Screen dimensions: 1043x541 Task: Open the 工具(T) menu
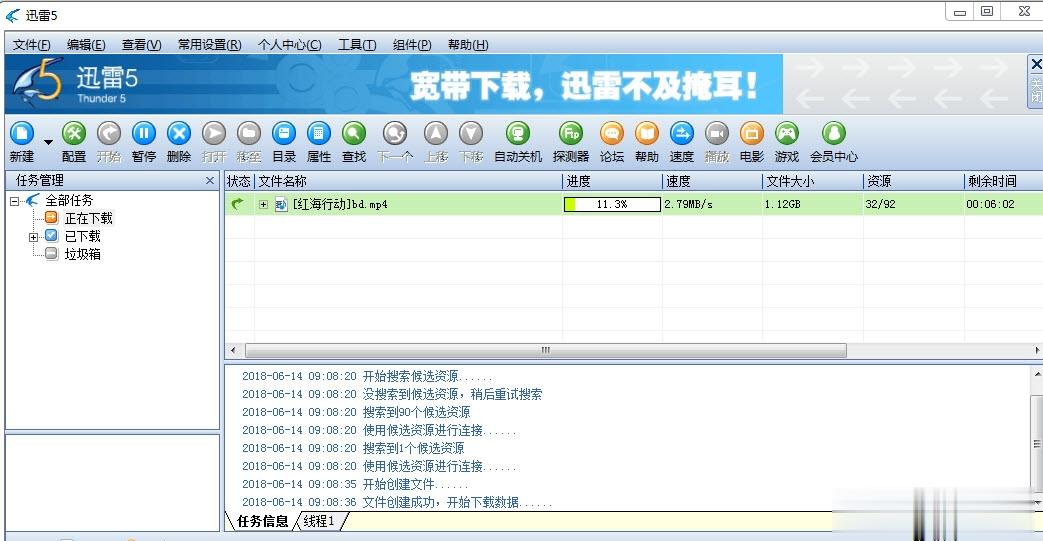click(357, 45)
